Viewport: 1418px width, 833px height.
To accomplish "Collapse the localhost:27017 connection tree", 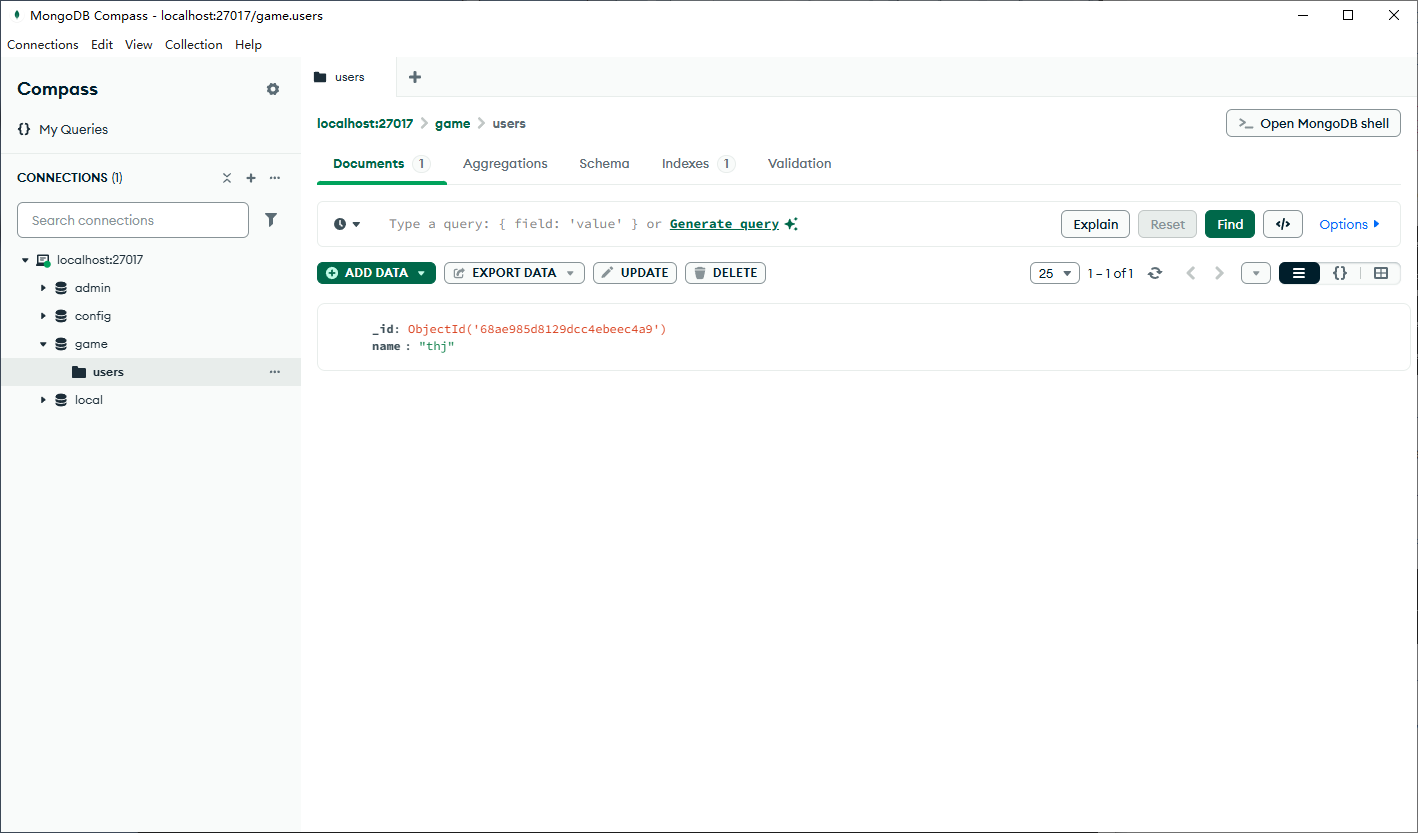I will [25, 260].
